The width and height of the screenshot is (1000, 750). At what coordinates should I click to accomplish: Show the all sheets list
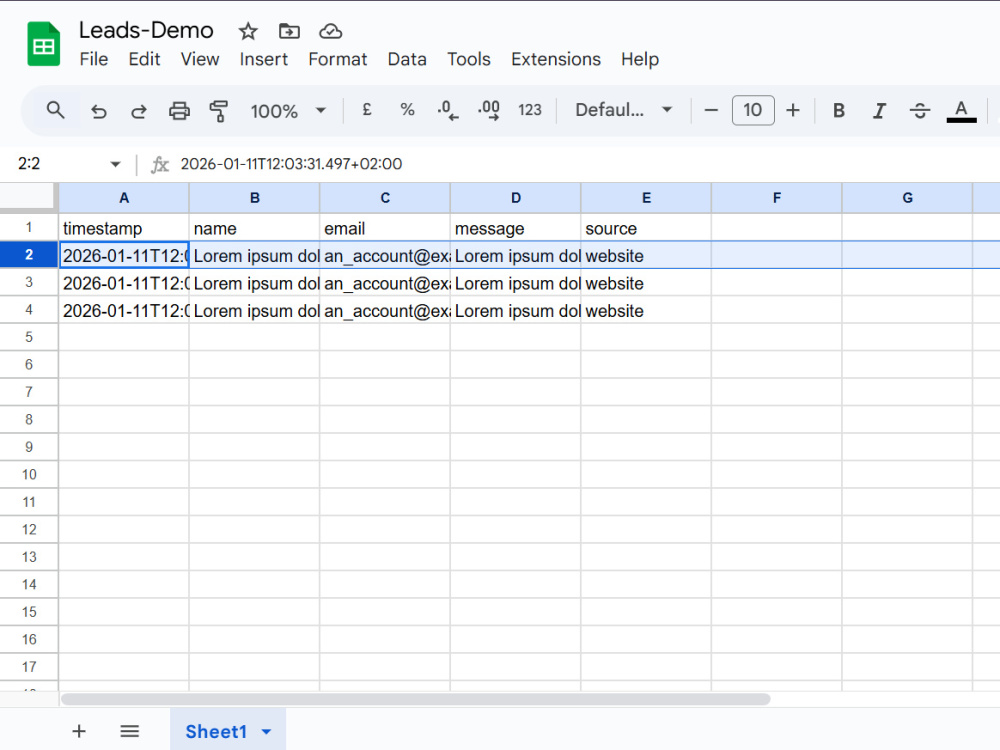point(129,731)
